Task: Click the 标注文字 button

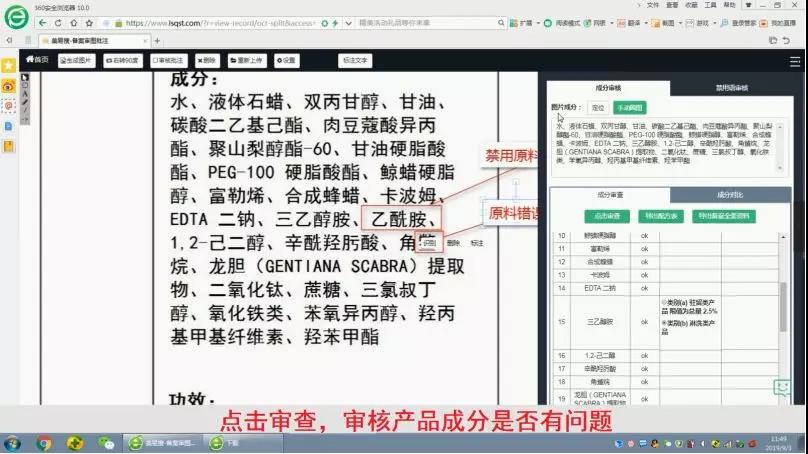Action: (x=355, y=61)
